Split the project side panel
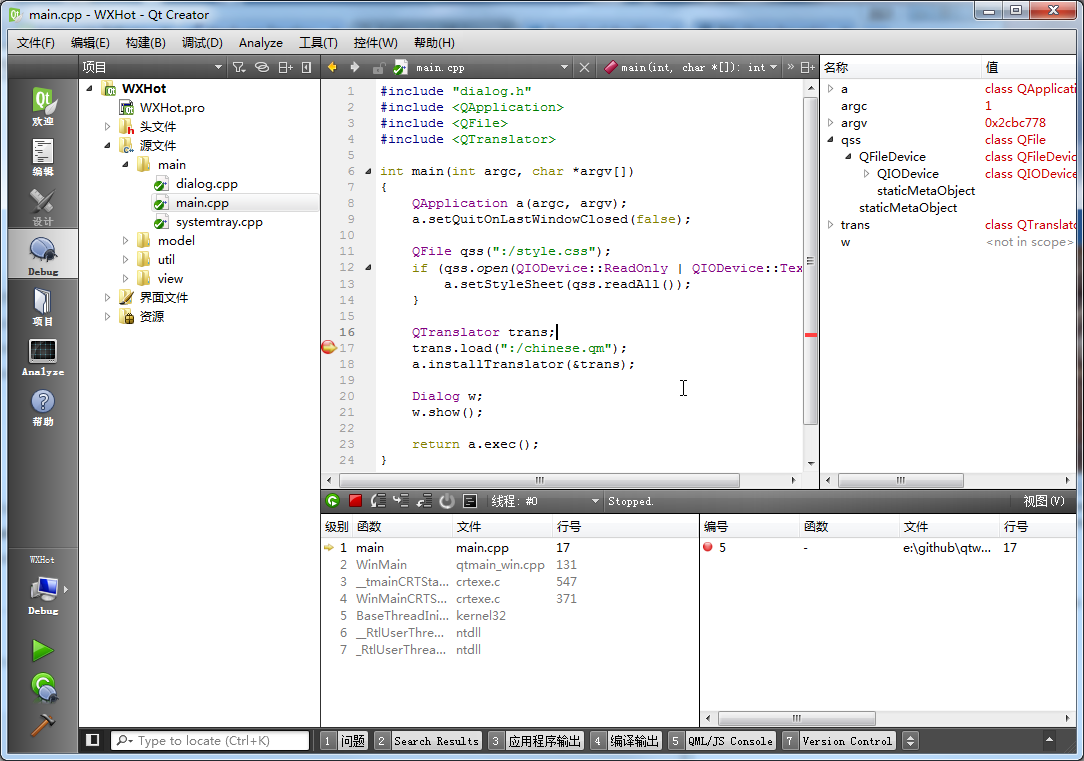Image resolution: width=1084 pixels, height=761 pixels. coord(286,67)
